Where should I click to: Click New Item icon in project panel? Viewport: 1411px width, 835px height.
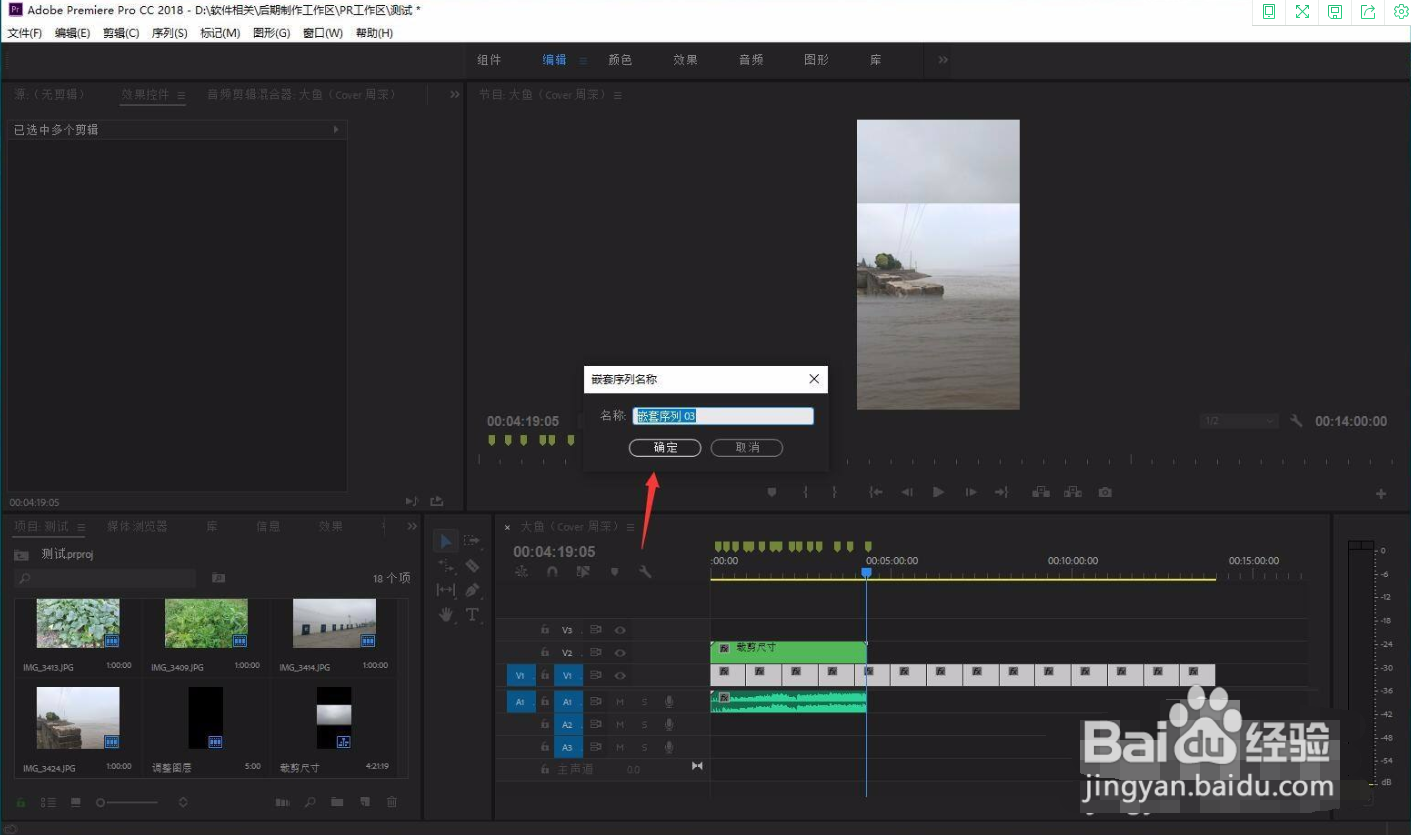365,802
